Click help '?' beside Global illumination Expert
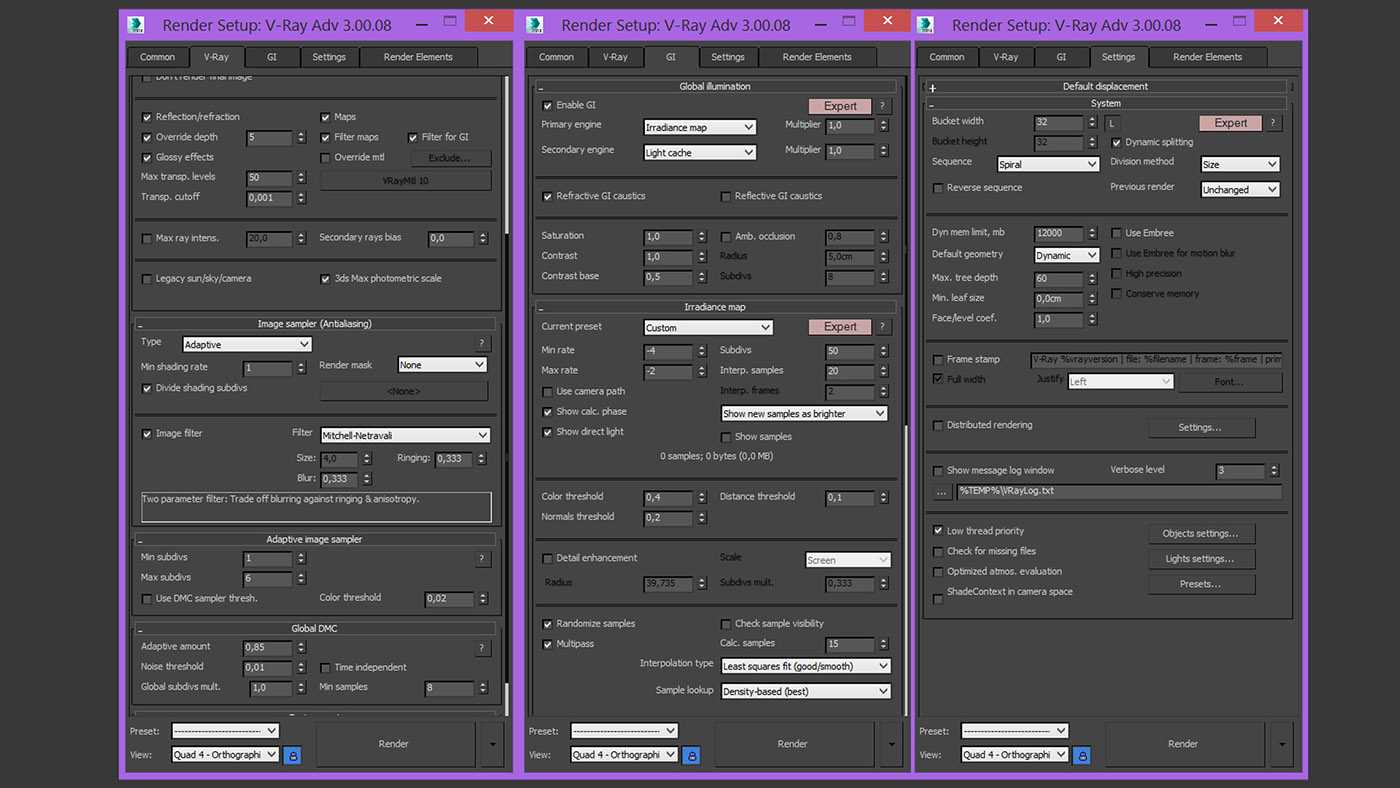Screen dimensions: 1400x788 point(882,106)
